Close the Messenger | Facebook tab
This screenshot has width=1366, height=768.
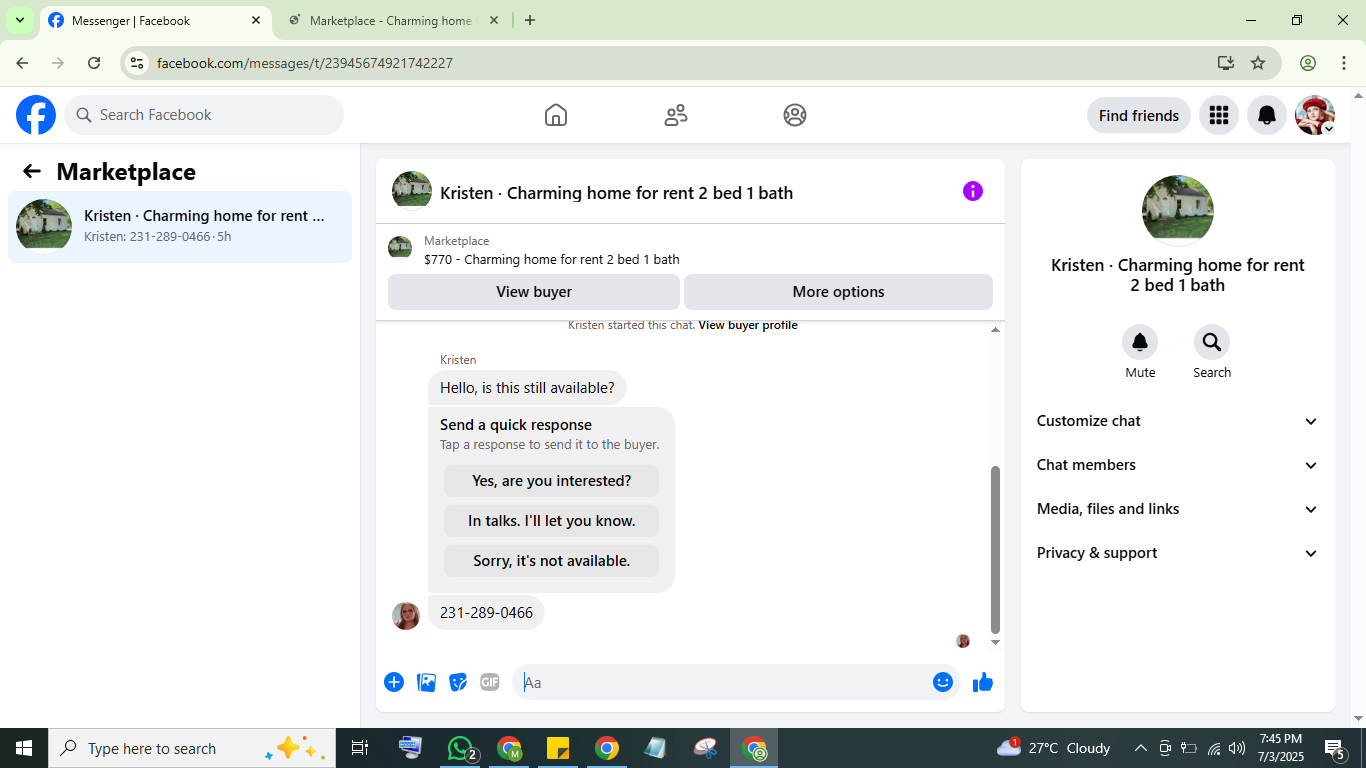[x=256, y=20]
